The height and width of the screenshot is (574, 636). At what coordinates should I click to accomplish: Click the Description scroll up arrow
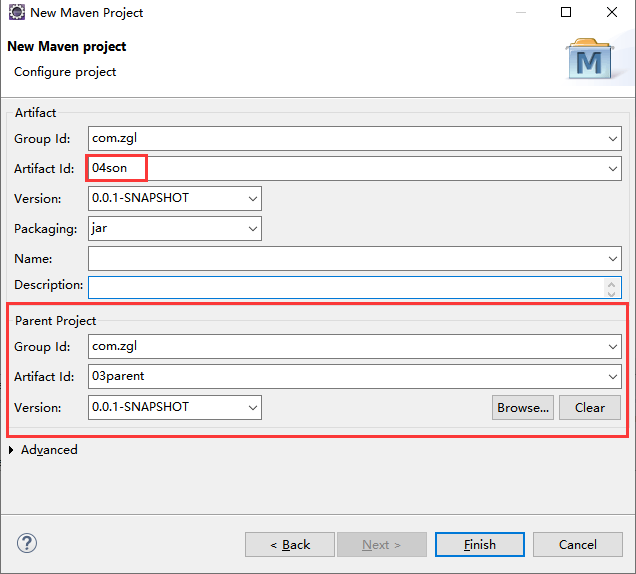coord(612,284)
